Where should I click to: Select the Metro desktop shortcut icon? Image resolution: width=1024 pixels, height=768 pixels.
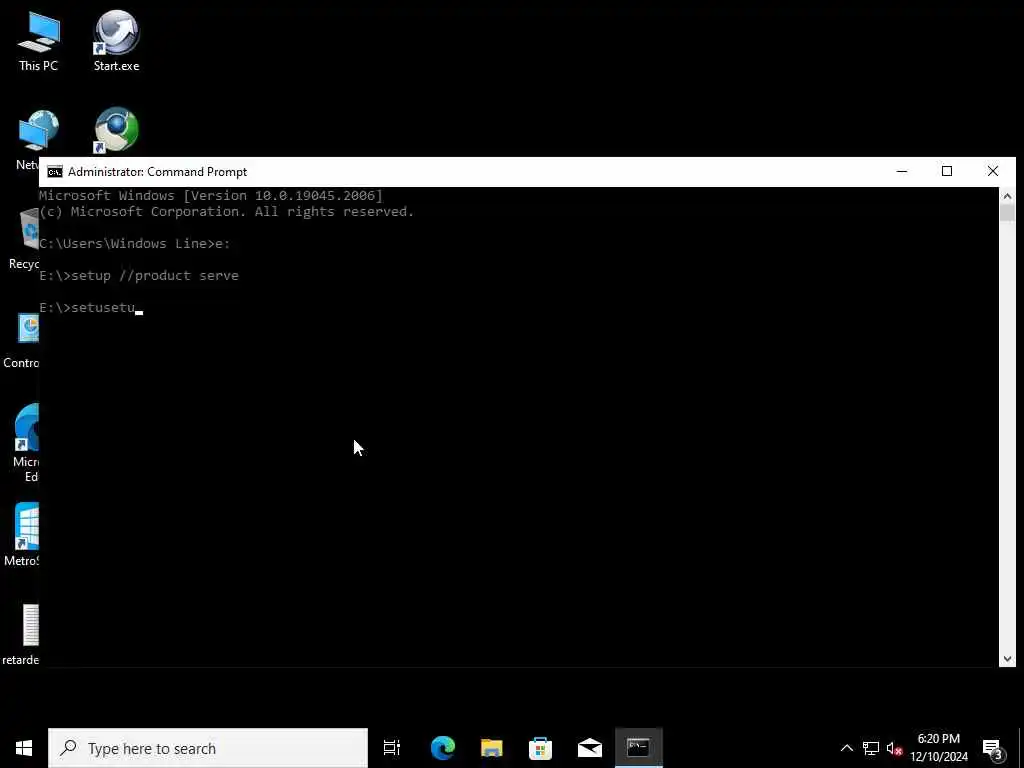pyautogui.click(x=22, y=534)
